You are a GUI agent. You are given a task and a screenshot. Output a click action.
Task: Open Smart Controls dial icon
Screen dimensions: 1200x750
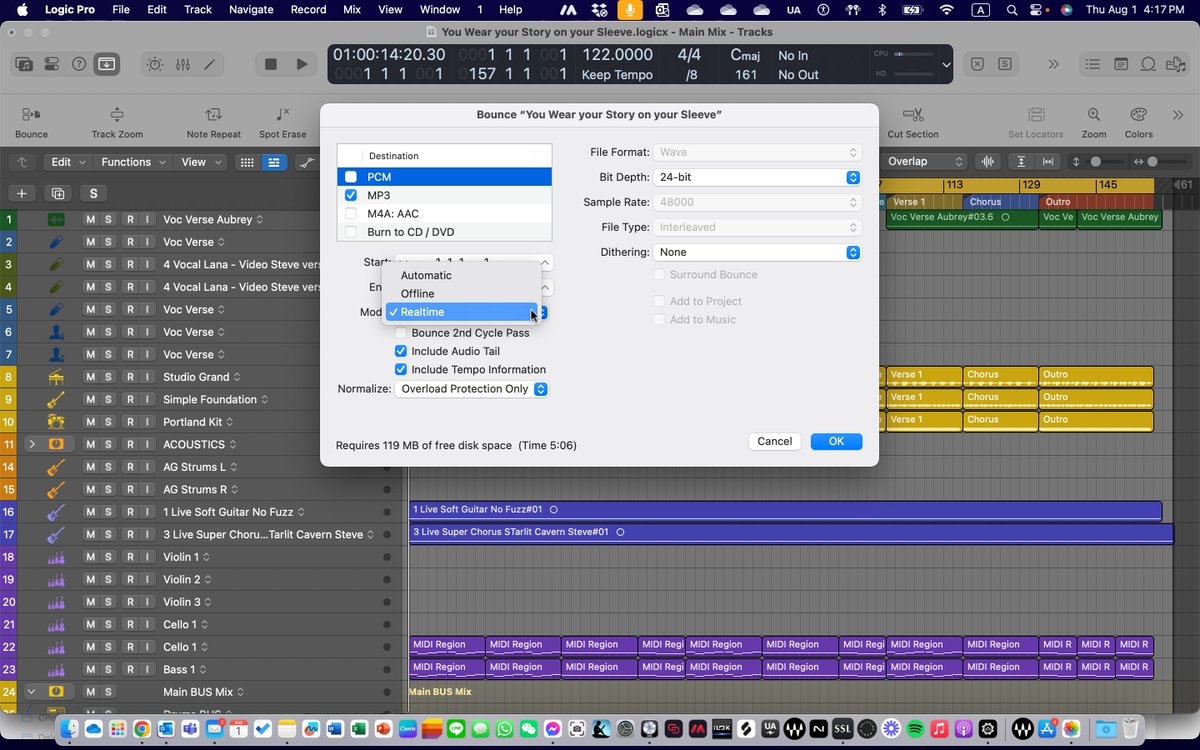[x=155, y=64]
